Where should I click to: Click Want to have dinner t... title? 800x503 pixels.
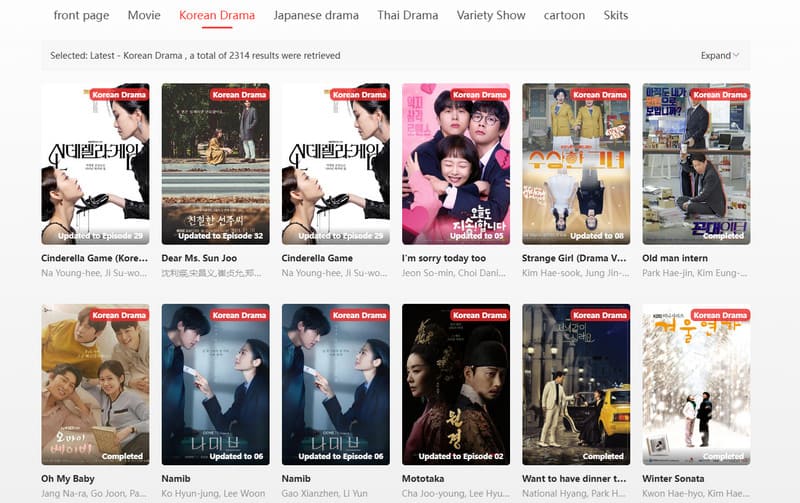(x=574, y=479)
